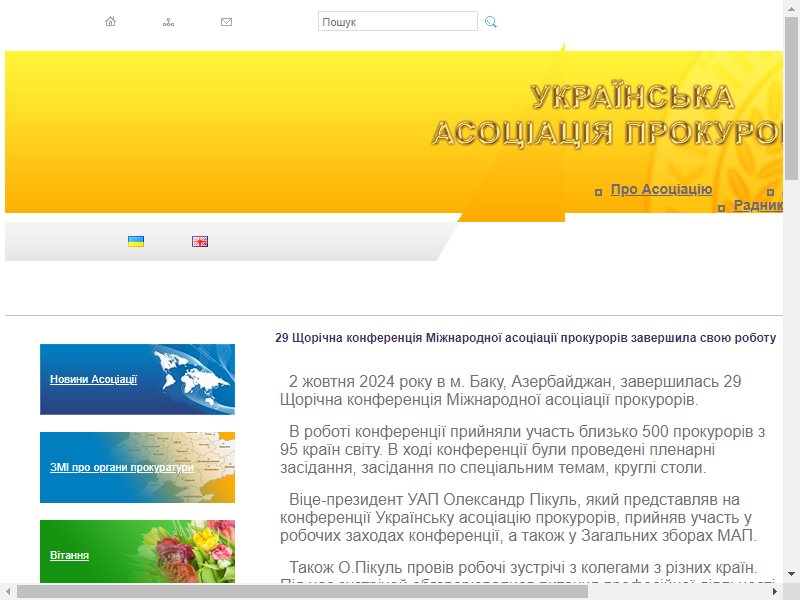Image resolution: width=800 pixels, height=600 pixels.
Task: Click the scroll left arrow
Action: pyautogui.click(x=8, y=592)
